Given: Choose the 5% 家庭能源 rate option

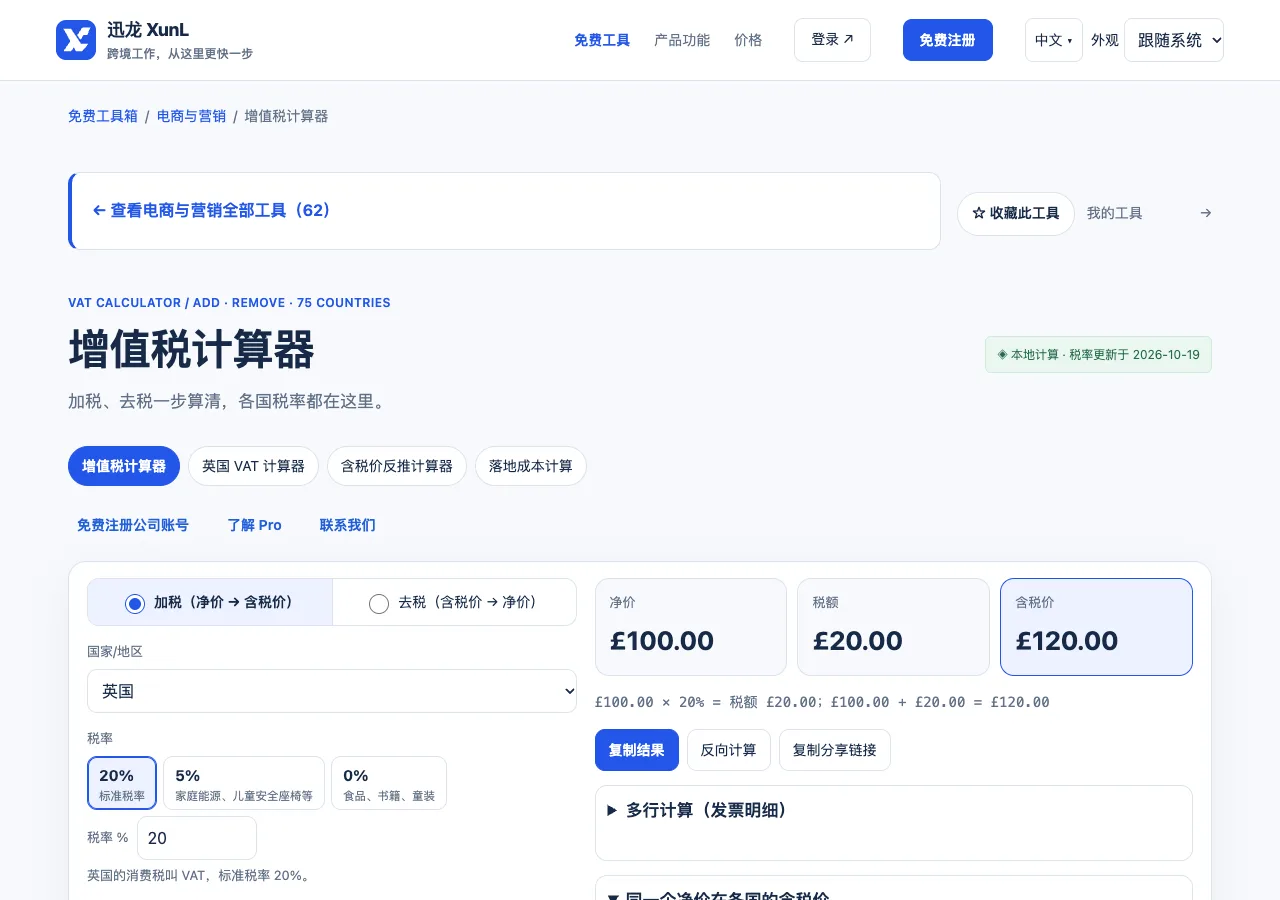Looking at the screenshot, I should [x=244, y=783].
